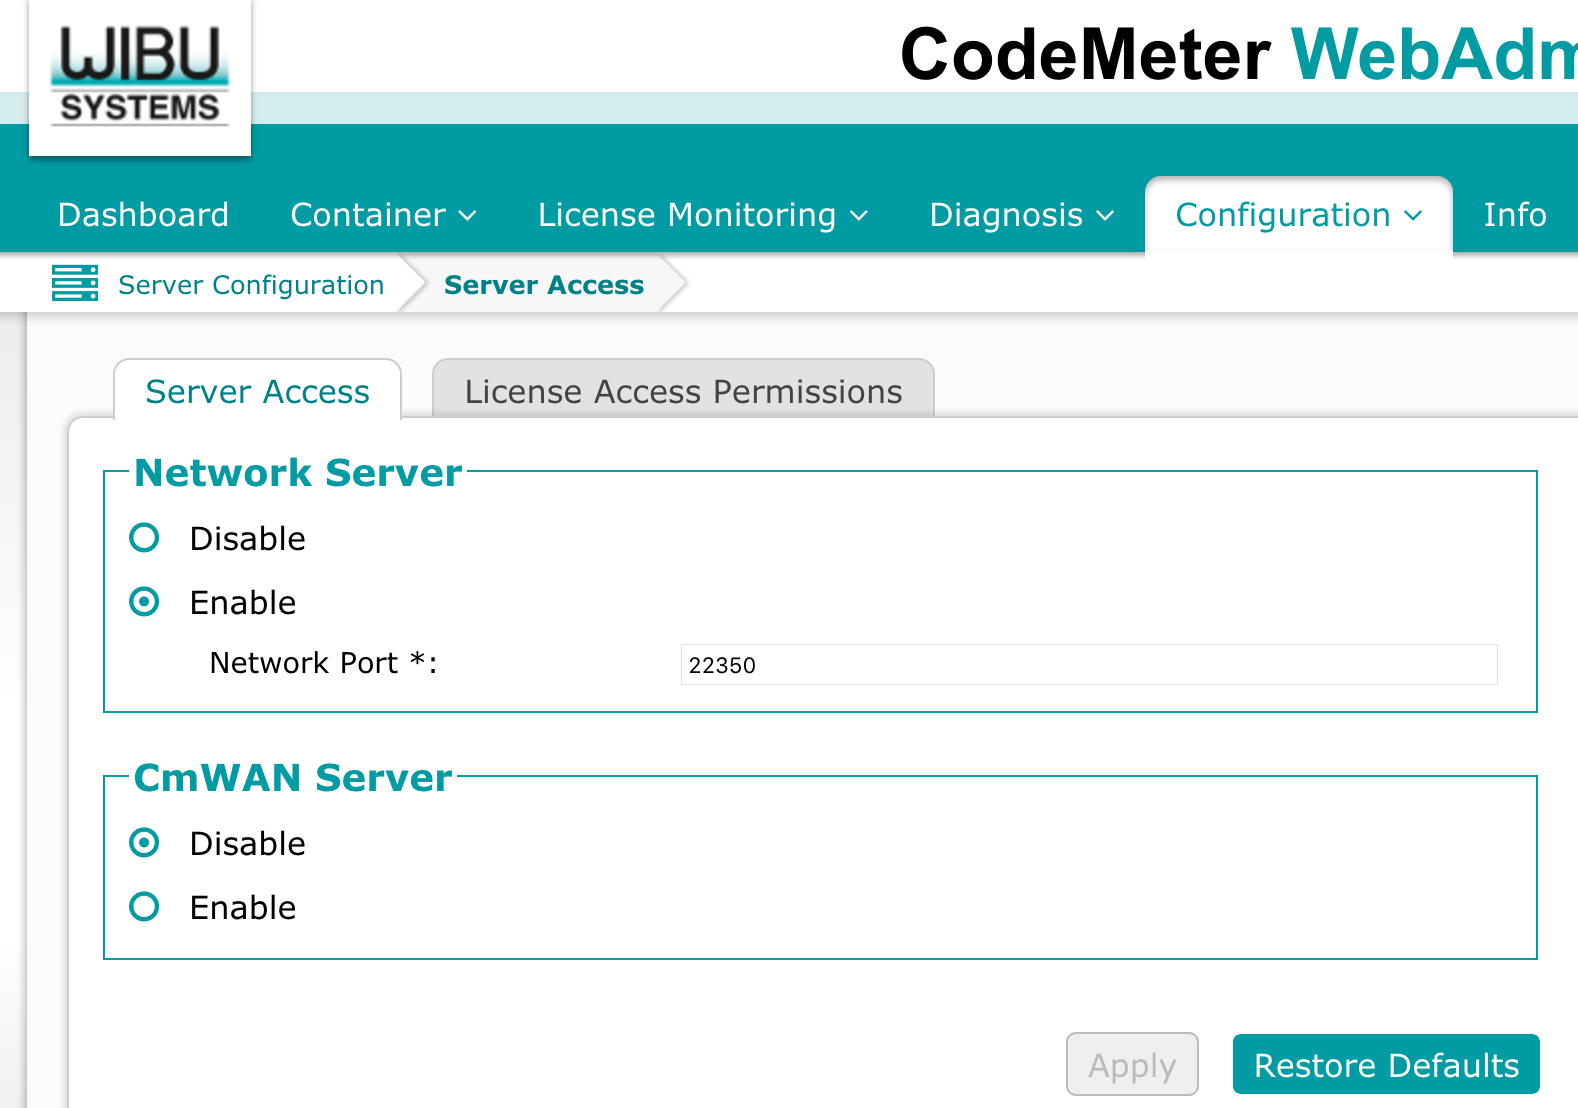Expand the License Monitoring dropdown arrow

pyautogui.click(x=858, y=216)
